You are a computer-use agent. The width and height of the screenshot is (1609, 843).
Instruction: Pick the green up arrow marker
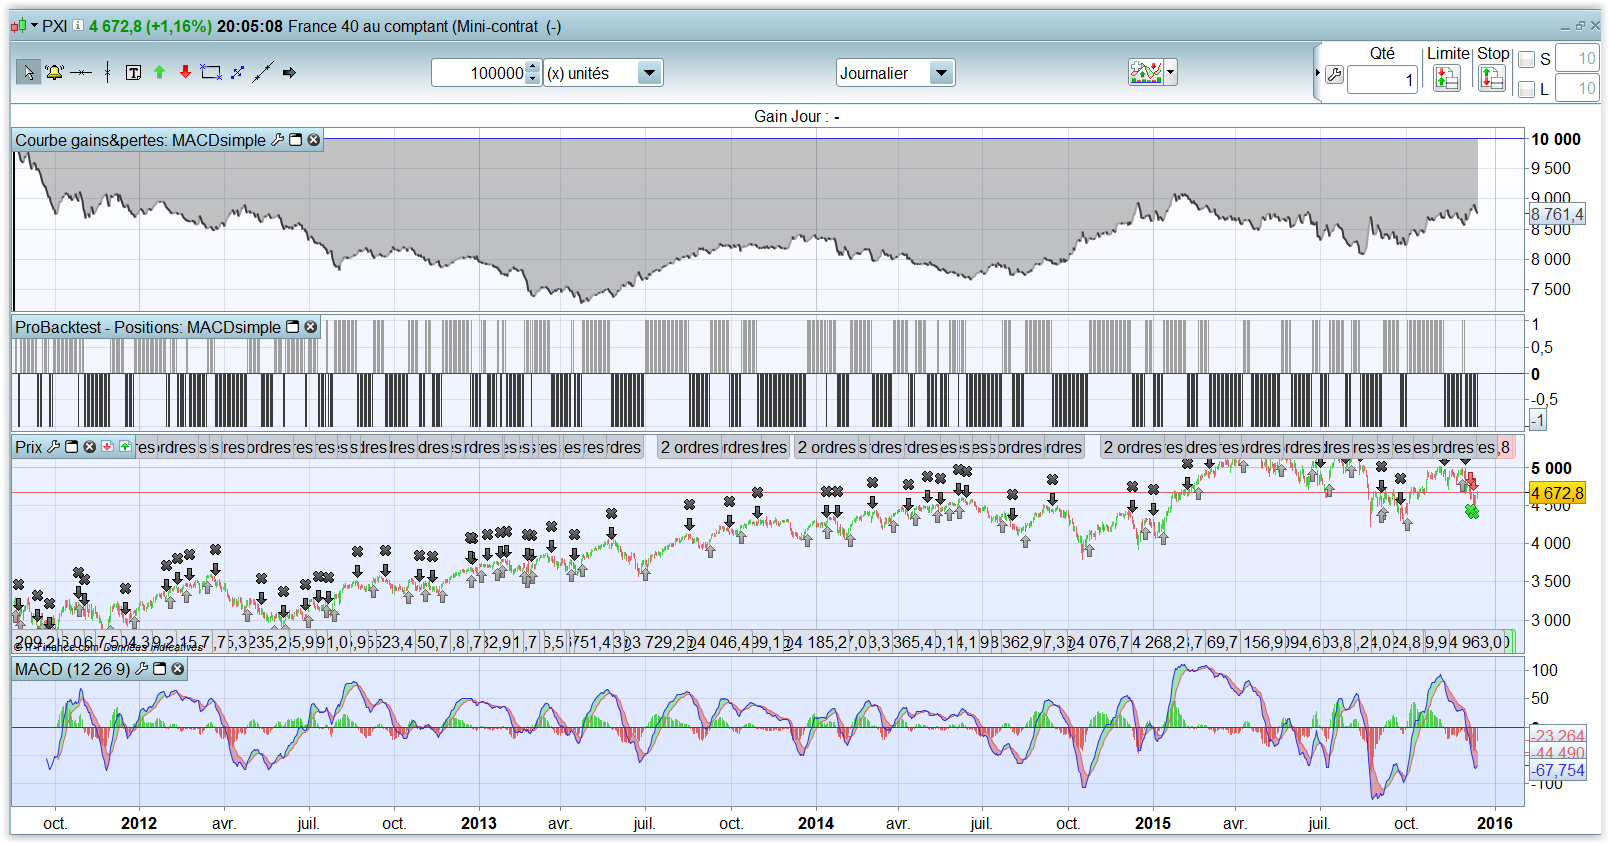(x=159, y=72)
